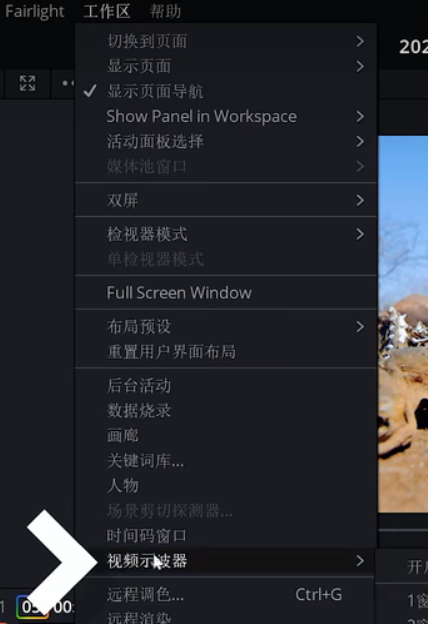Expand the 显示页面 submenu
Image resolution: width=428 pixels, height=624 pixels.
click(226, 66)
